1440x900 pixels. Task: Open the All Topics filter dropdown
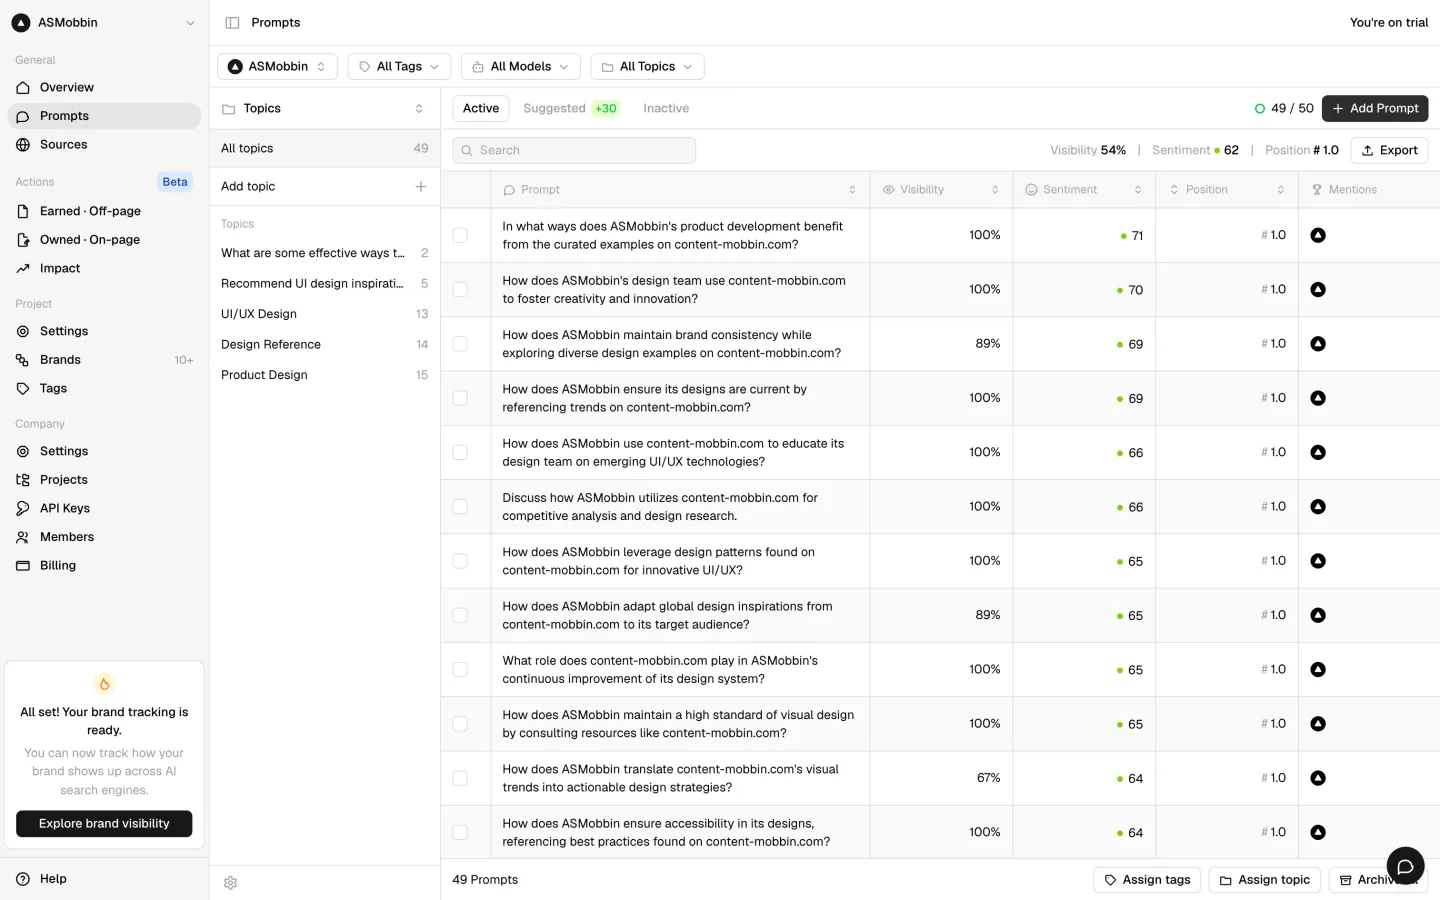[x=647, y=66]
